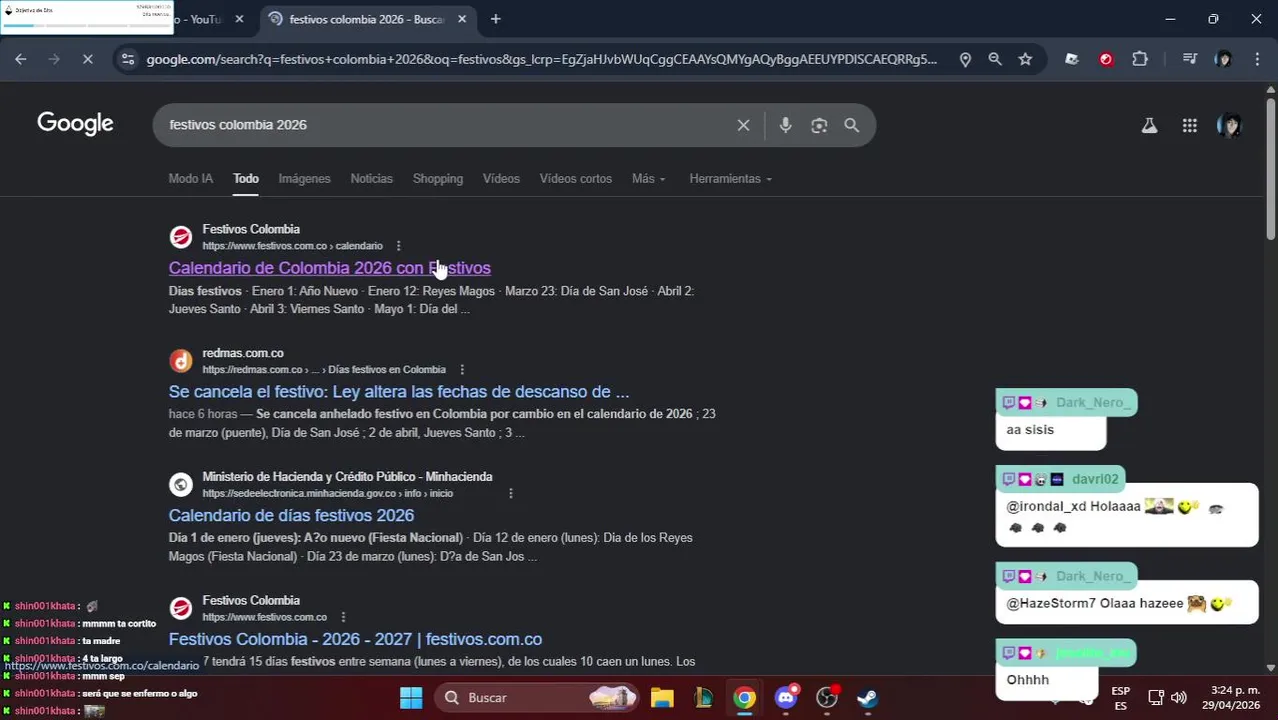Viewport: 1278px width, 720px height.
Task: Open Calendario de Colombia 2026 con Festivos
Action: tap(329, 268)
